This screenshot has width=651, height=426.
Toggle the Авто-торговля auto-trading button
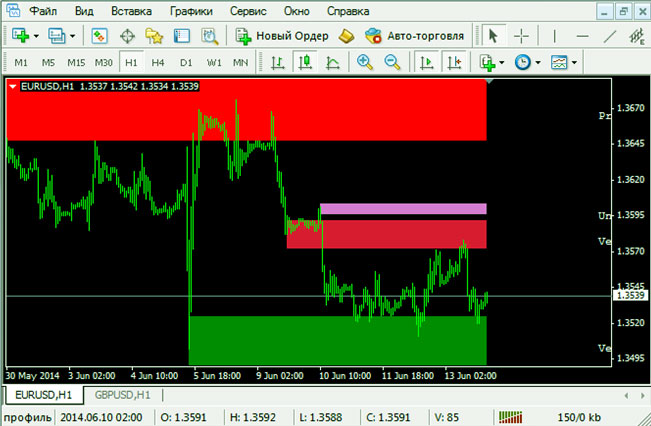416,36
